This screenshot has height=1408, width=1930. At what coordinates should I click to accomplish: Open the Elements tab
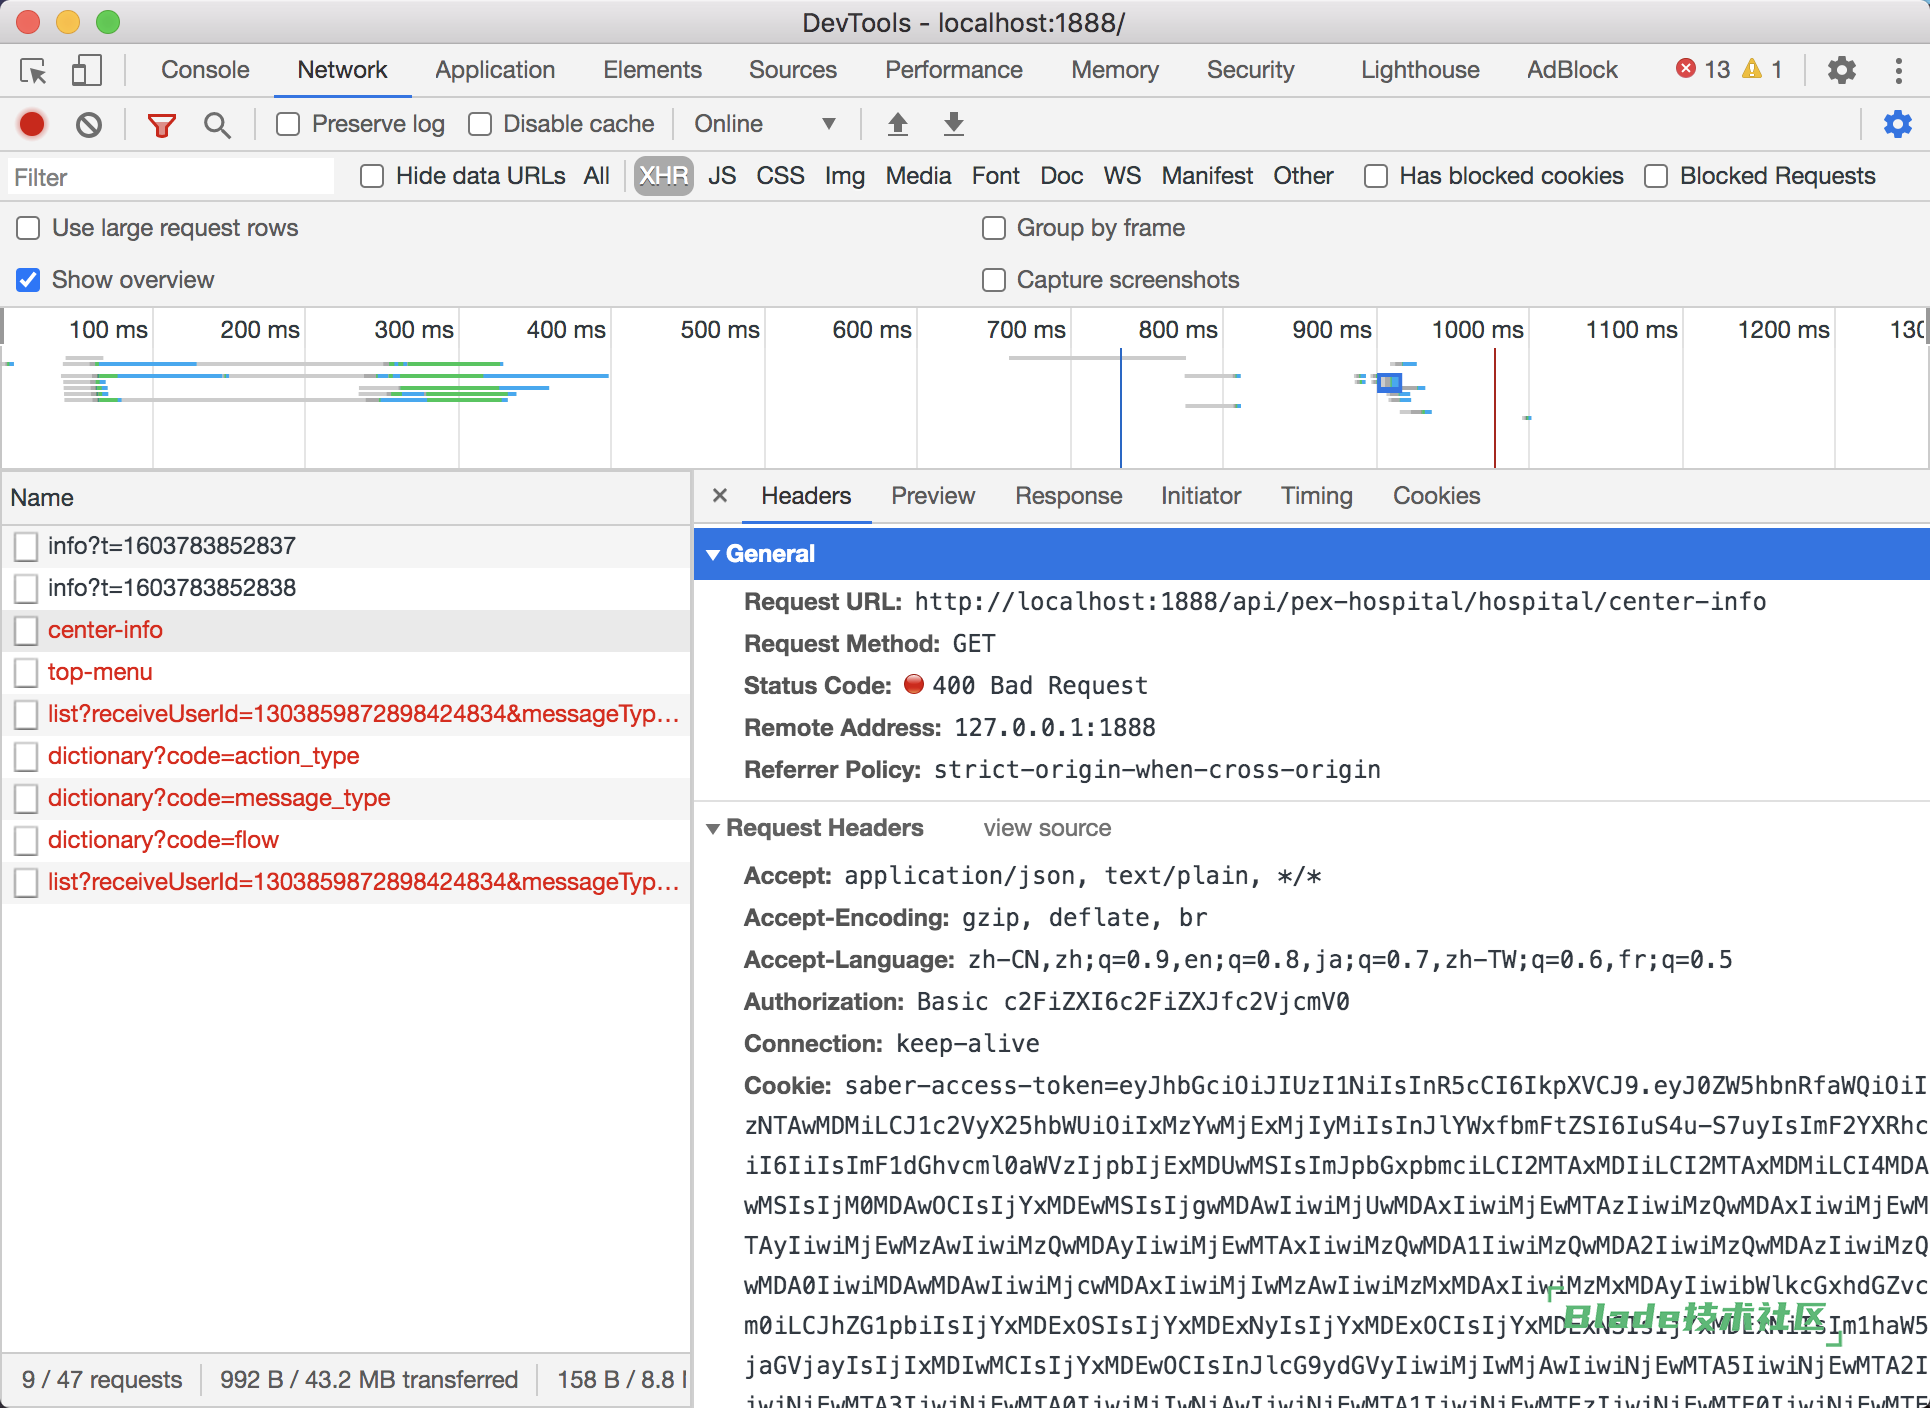click(x=652, y=70)
